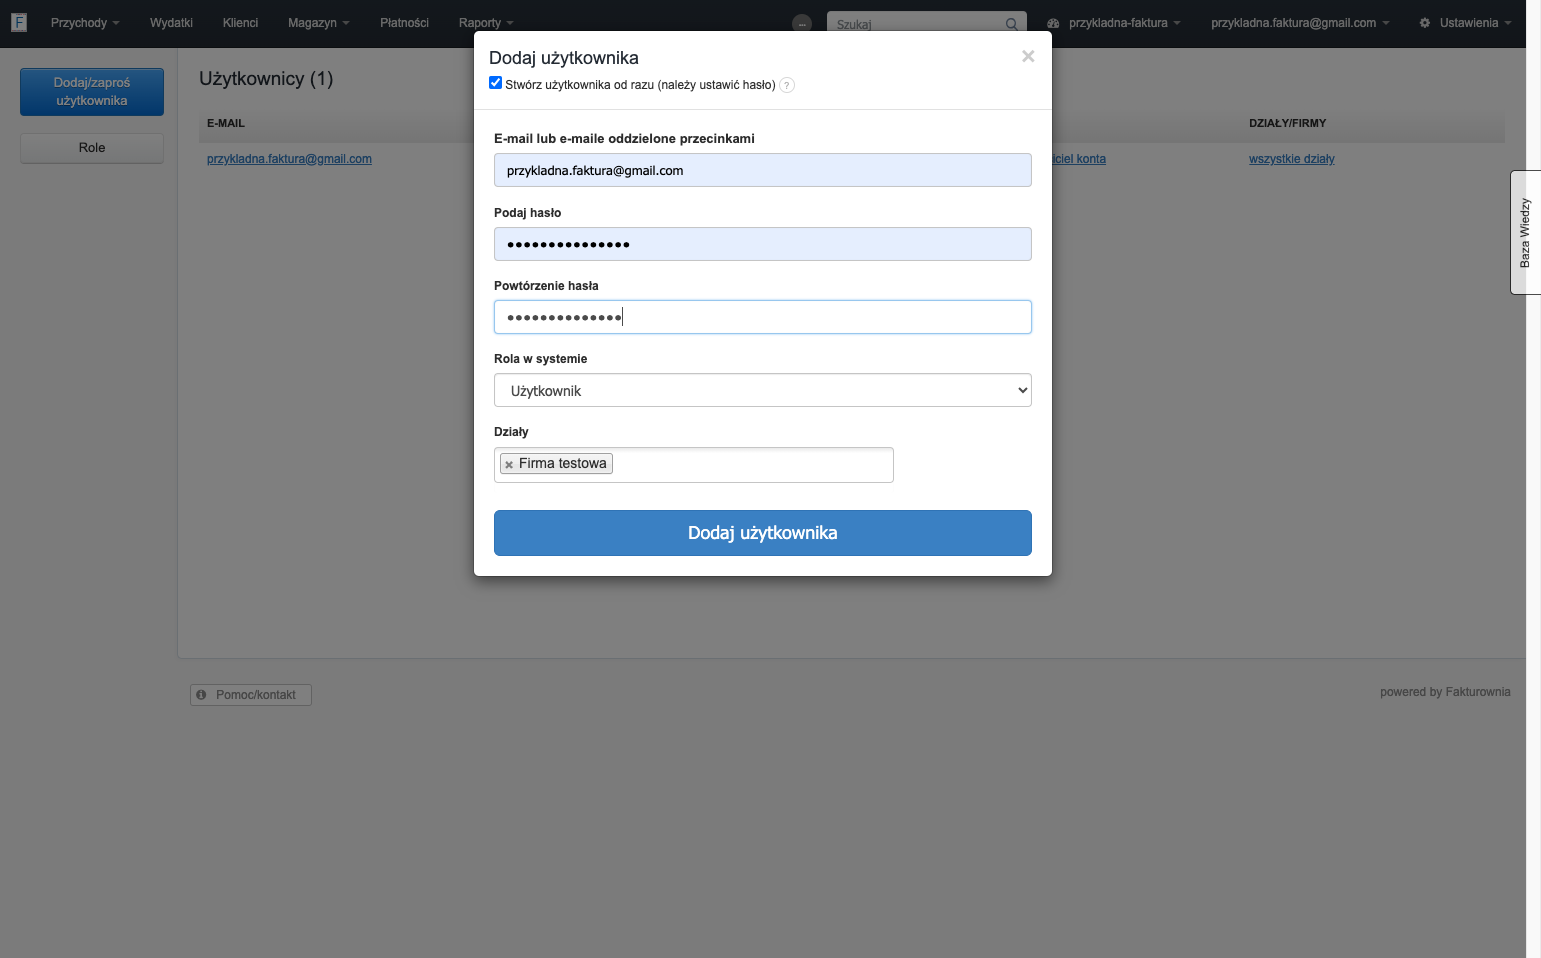This screenshot has width=1541, height=958.
Task: Open przykladna.faktura@gmail.com link in table
Action: 289,159
